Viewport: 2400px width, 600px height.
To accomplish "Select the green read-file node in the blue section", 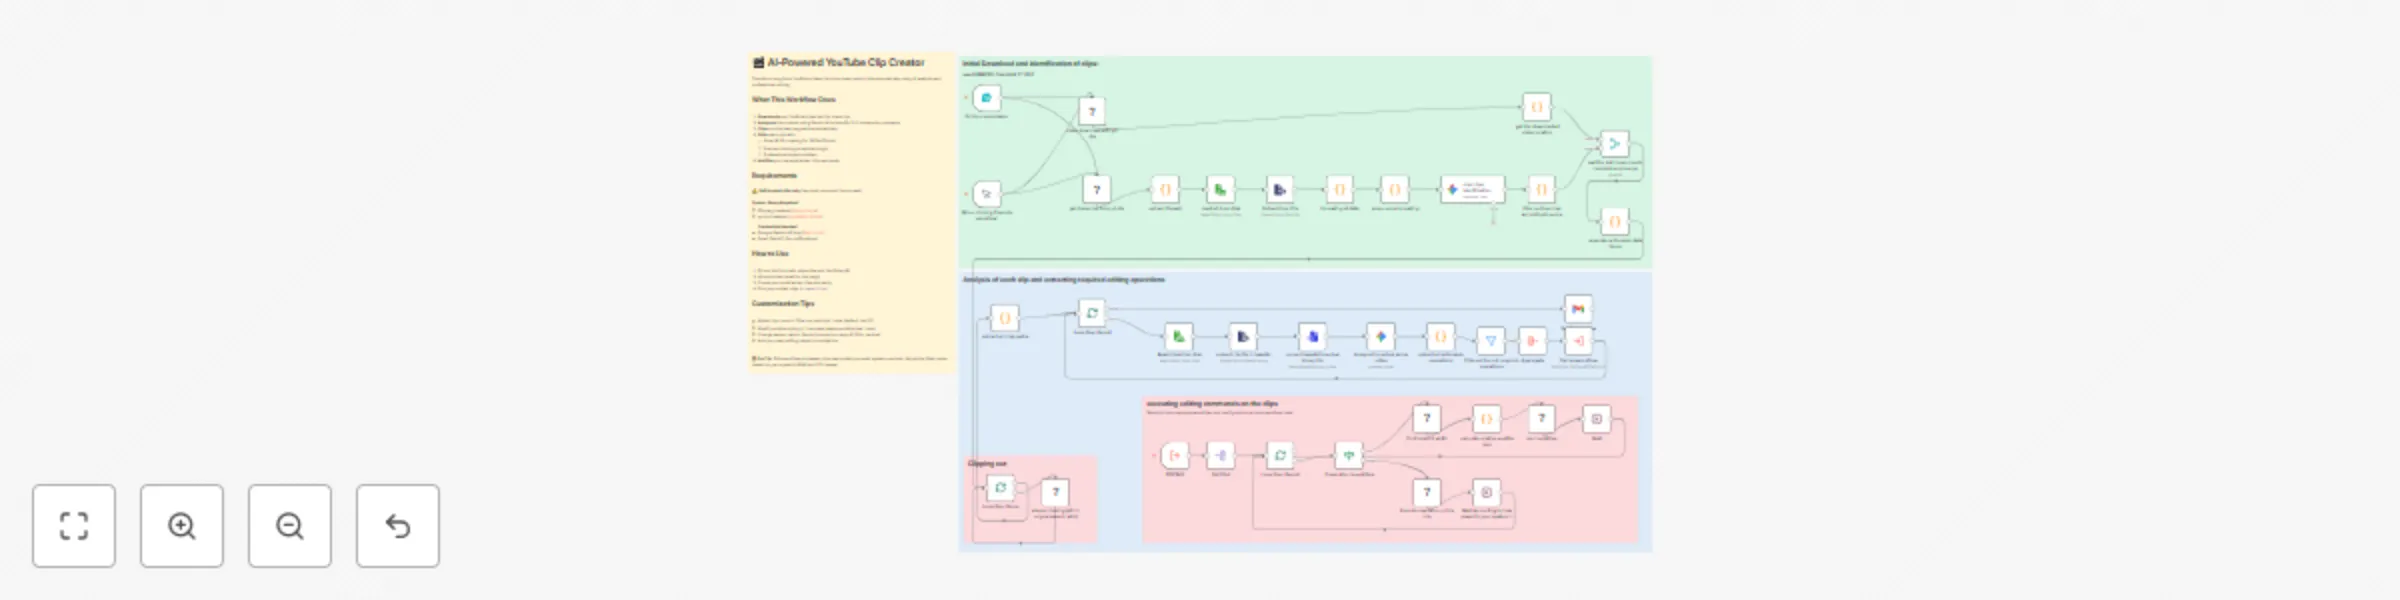I will tap(1179, 337).
